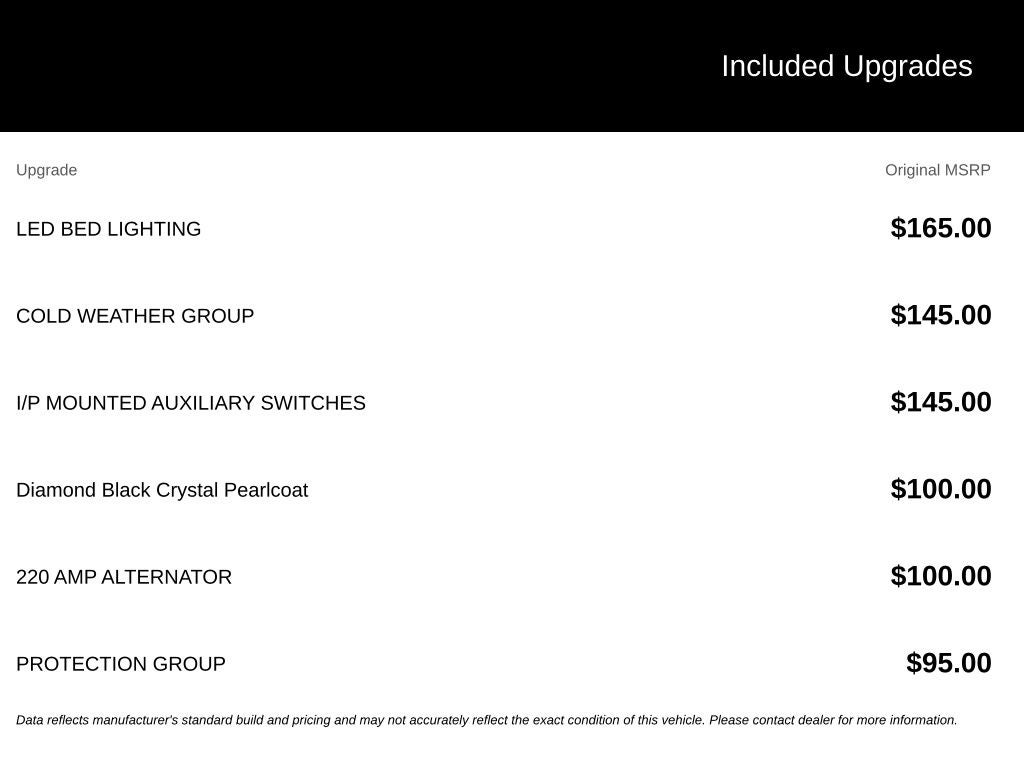Image resolution: width=1024 pixels, height=768 pixels.
Task: Click the LED BED LIGHTING upgrade name
Action: [108, 229]
